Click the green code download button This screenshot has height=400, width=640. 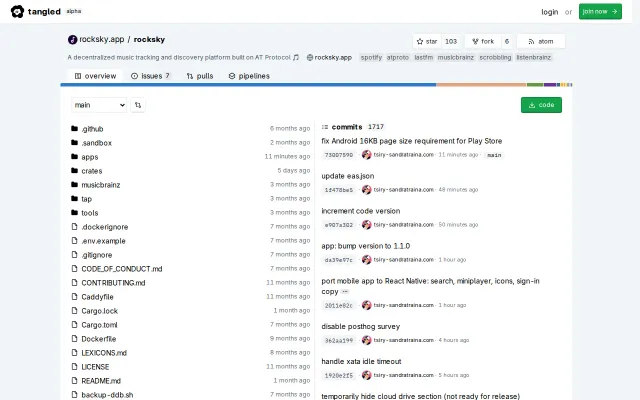(x=541, y=105)
